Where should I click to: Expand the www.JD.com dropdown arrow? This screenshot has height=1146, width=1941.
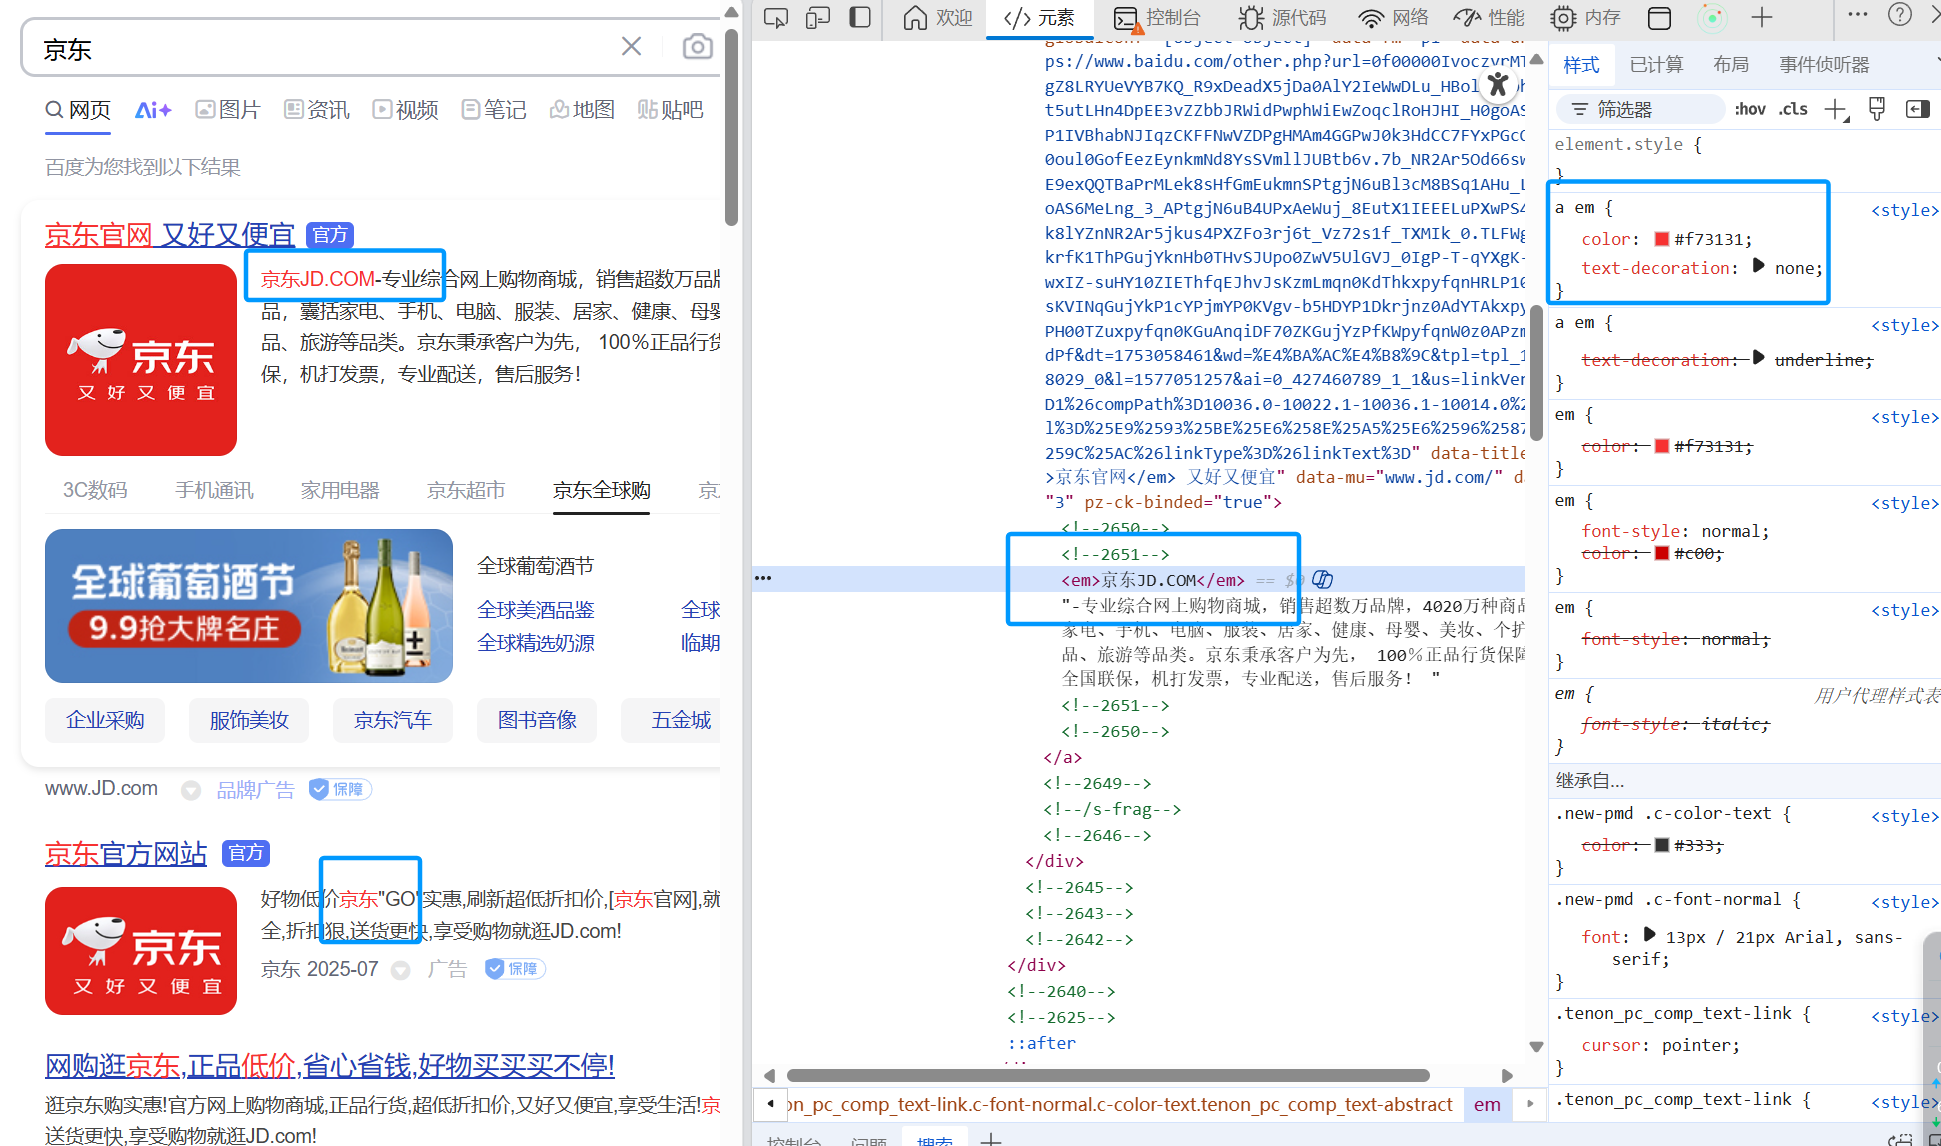[x=190, y=790]
